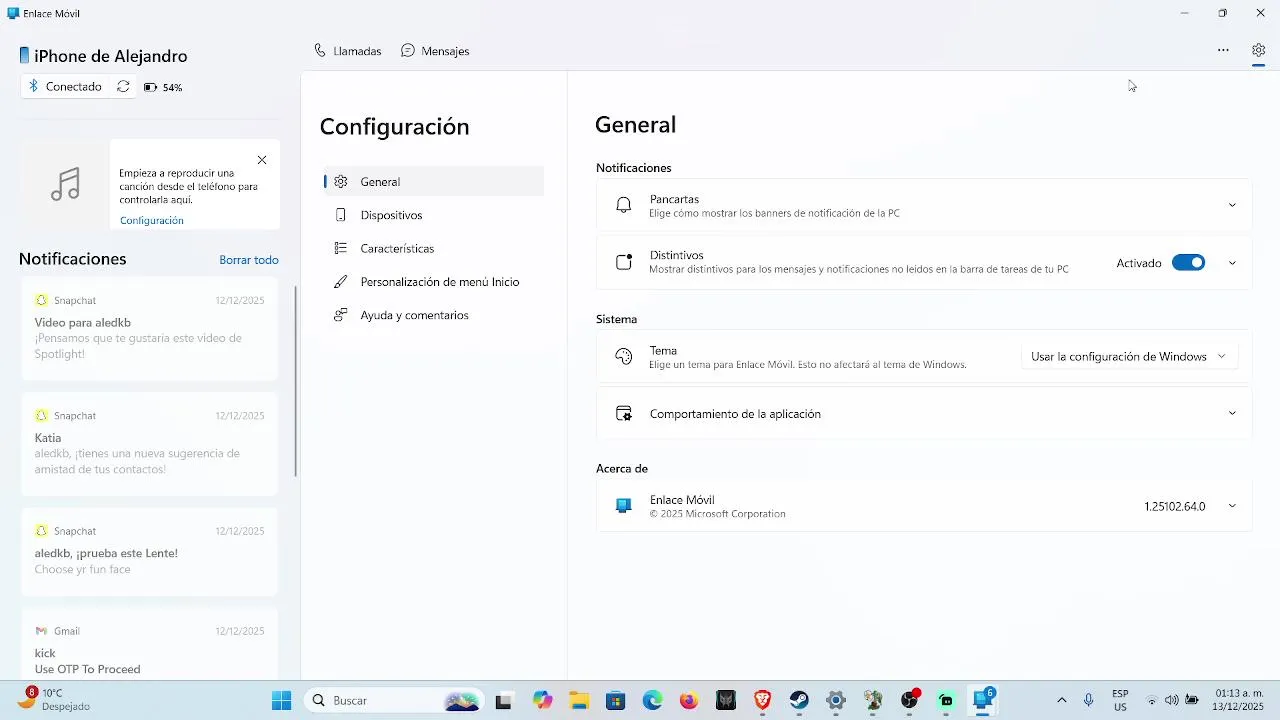This screenshot has height=720, width=1280.
Task: Open Brave browser from the taskbar
Action: pyautogui.click(x=763, y=701)
